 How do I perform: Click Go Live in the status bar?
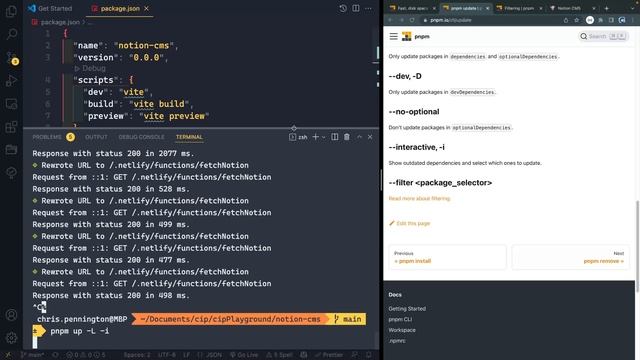(244, 355)
